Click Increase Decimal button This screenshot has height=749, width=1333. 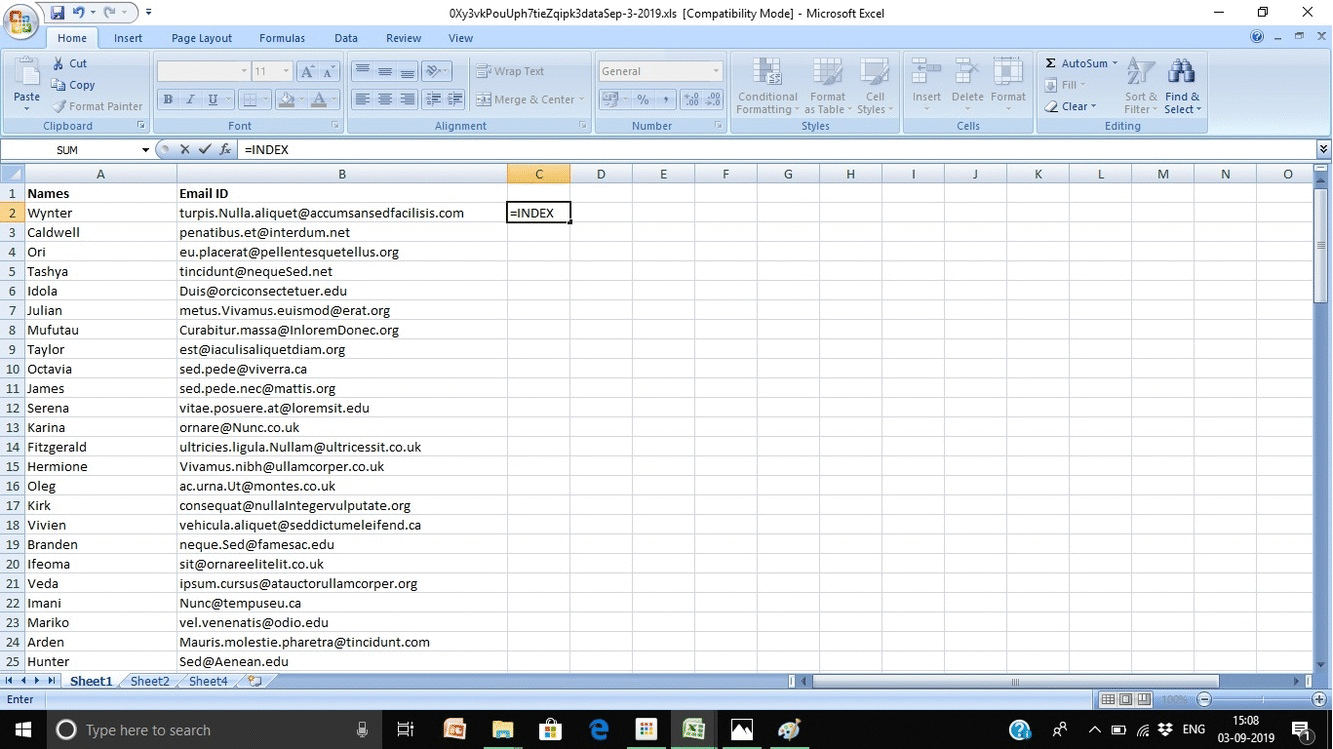coord(691,99)
